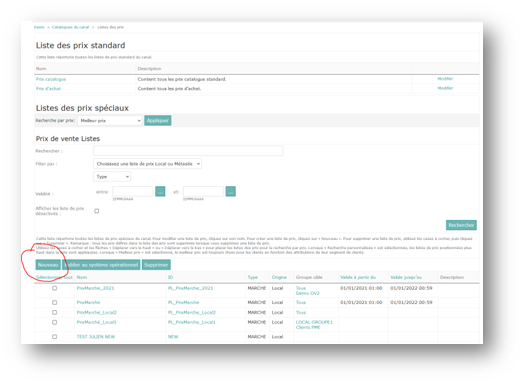
Task: Click the 'et' validity date field
Action: coord(203,191)
